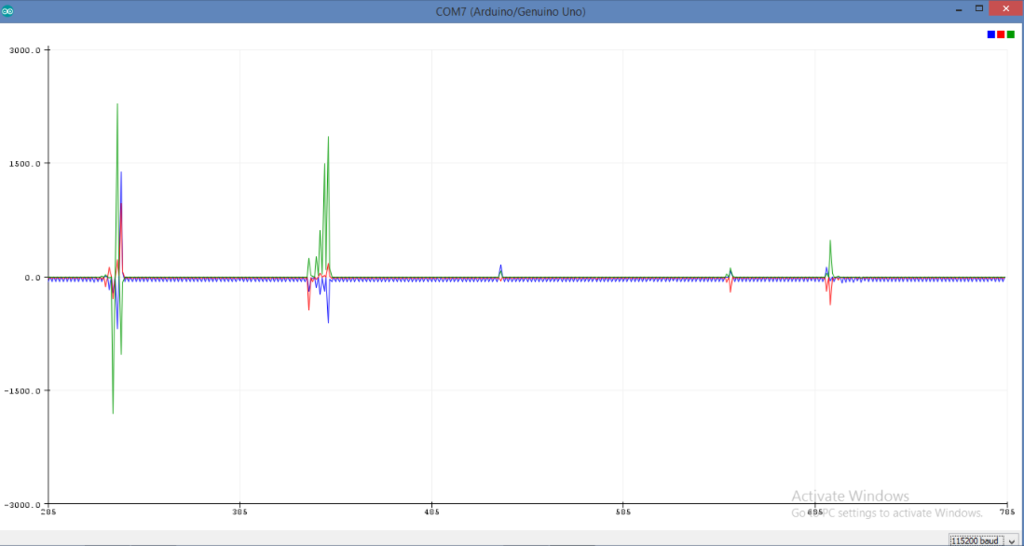Image resolution: width=1024 pixels, height=546 pixels.
Task: Open the 115200 baud rate dropdown
Action: tap(985, 540)
